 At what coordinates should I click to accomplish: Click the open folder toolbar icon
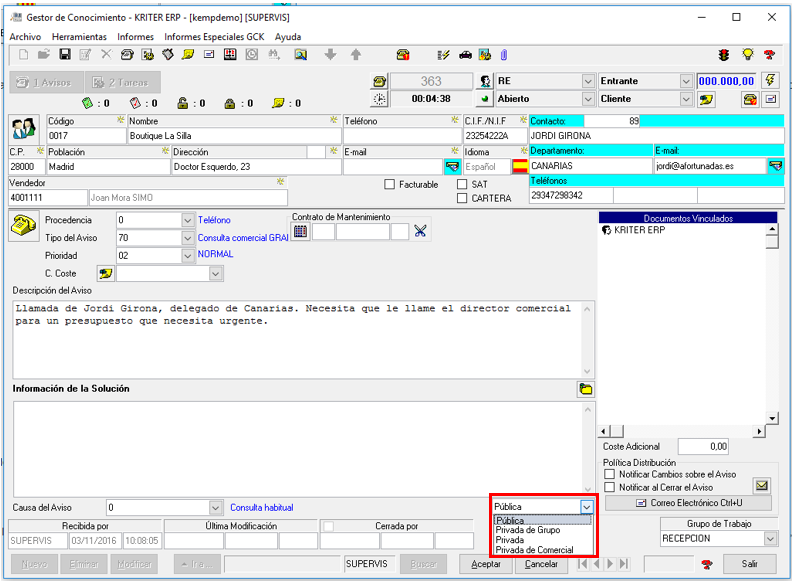[x=44, y=54]
